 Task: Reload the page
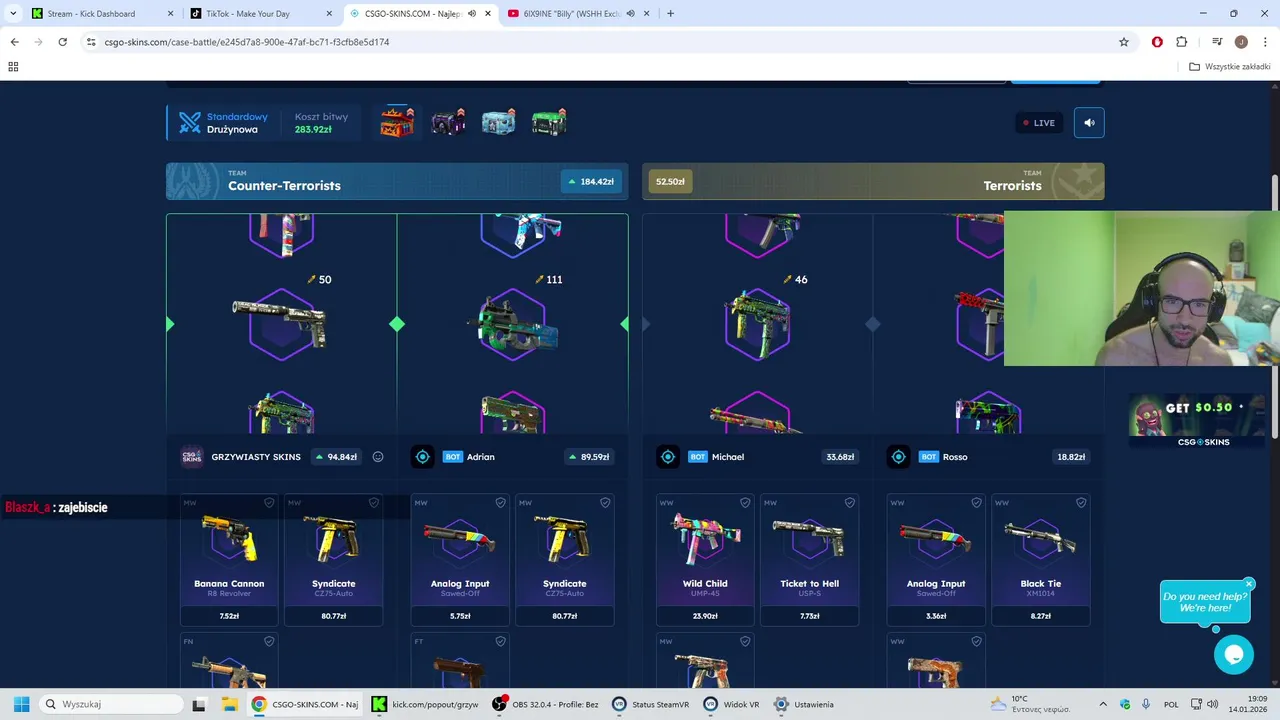click(62, 42)
